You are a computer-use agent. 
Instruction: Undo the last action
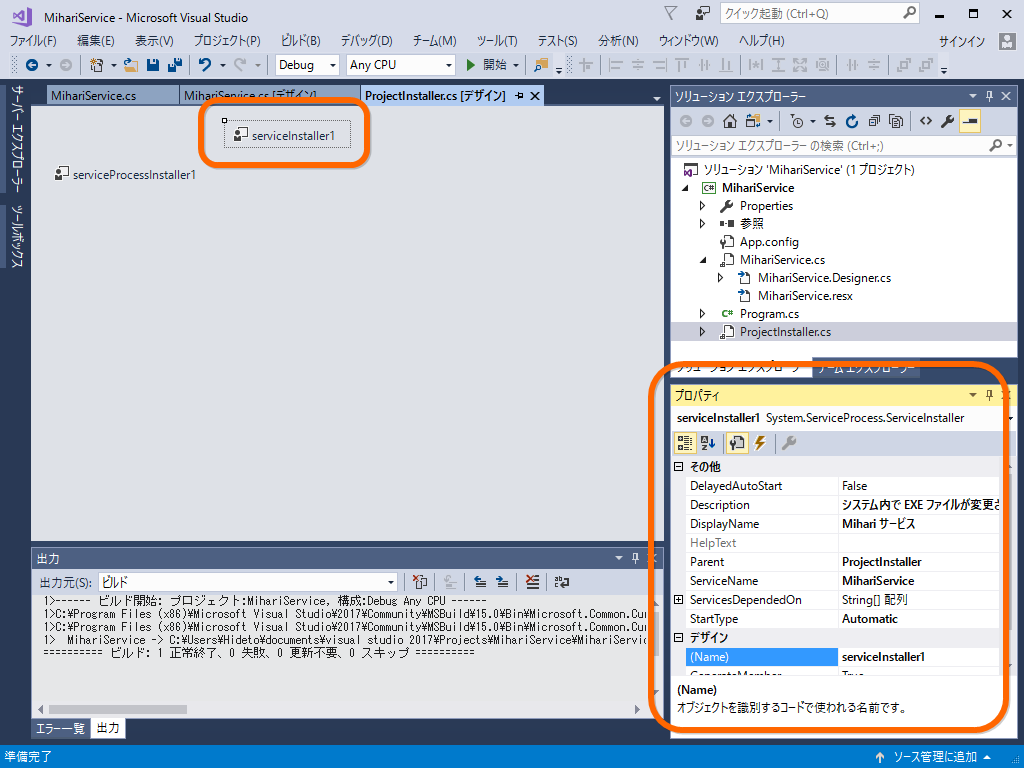205,65
